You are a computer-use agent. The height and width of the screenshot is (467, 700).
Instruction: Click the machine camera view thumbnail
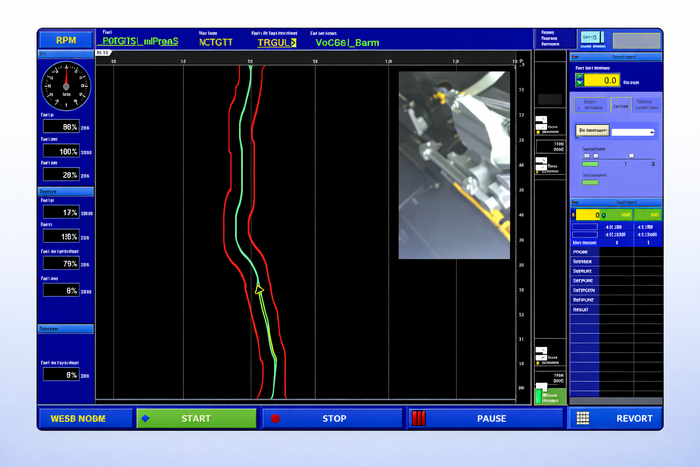pyautogui.click(x=454, y=165)
